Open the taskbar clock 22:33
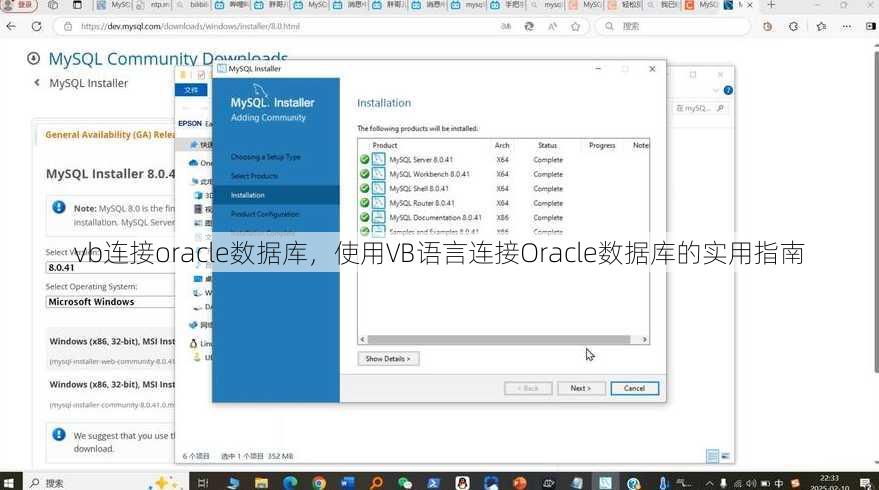Image resolution: width=879 pixels, height=490 pixels. [829, 482]
